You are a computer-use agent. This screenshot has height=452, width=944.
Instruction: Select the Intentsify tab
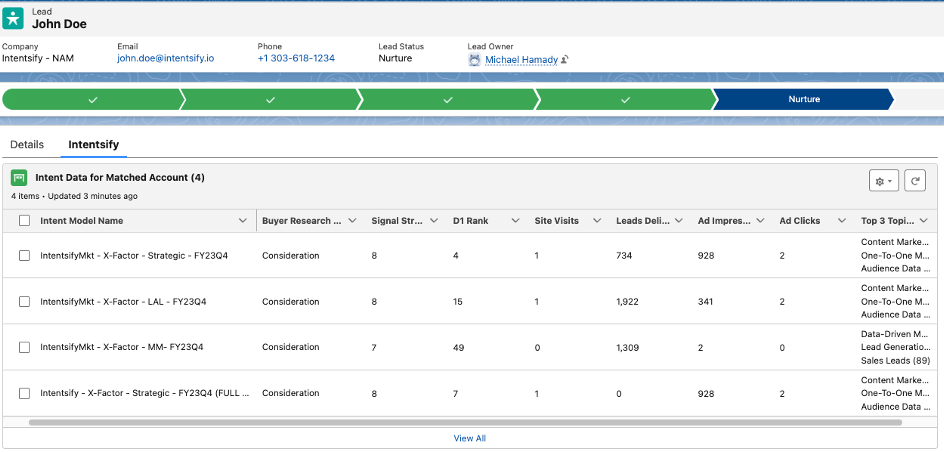coord(93,145)
